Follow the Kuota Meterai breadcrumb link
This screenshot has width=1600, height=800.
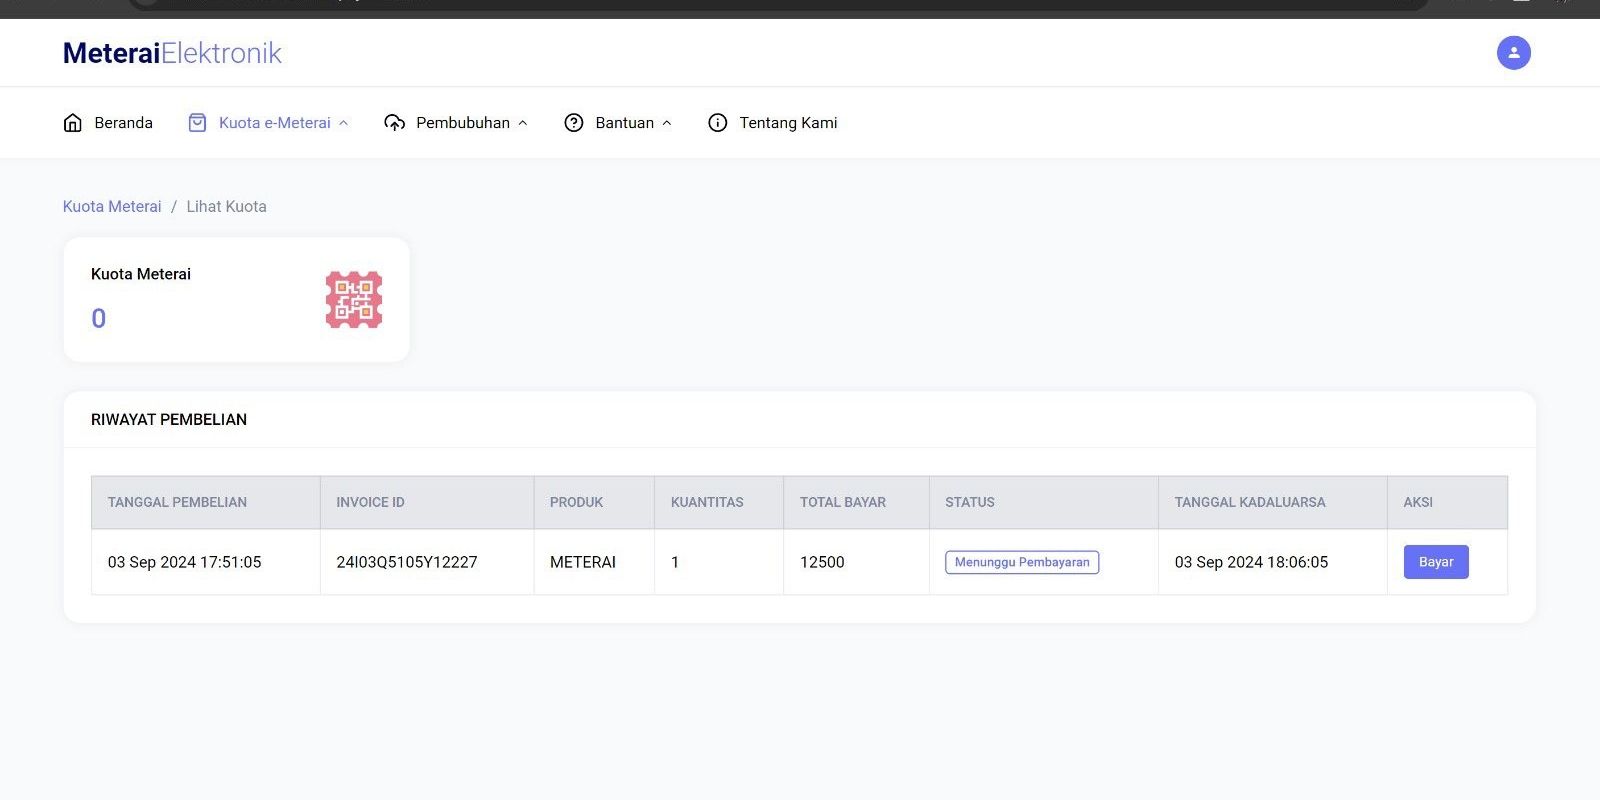pyautogui.click(x=112, y=206)
